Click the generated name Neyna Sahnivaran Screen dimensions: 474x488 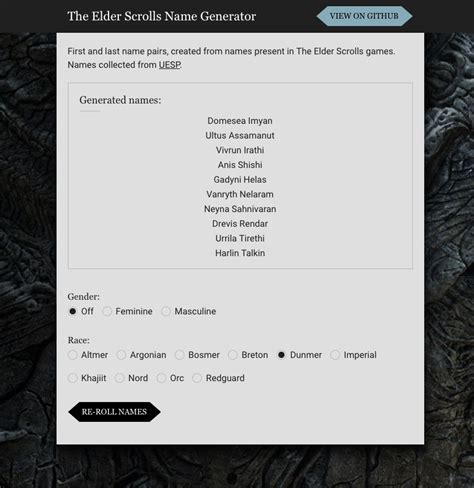point(240,209)
